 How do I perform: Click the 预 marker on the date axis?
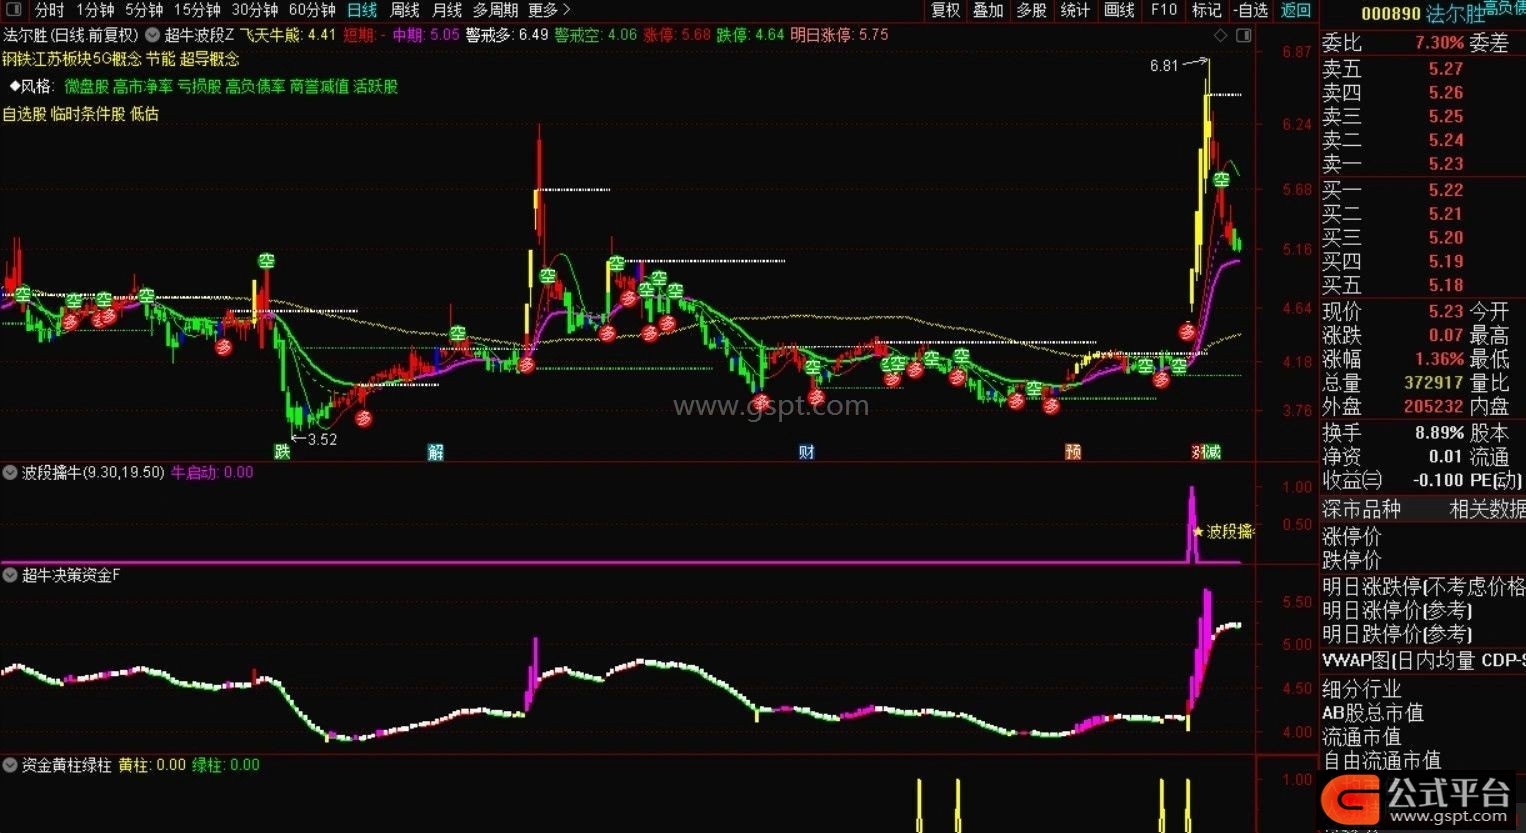click(x=1073, y=452)
